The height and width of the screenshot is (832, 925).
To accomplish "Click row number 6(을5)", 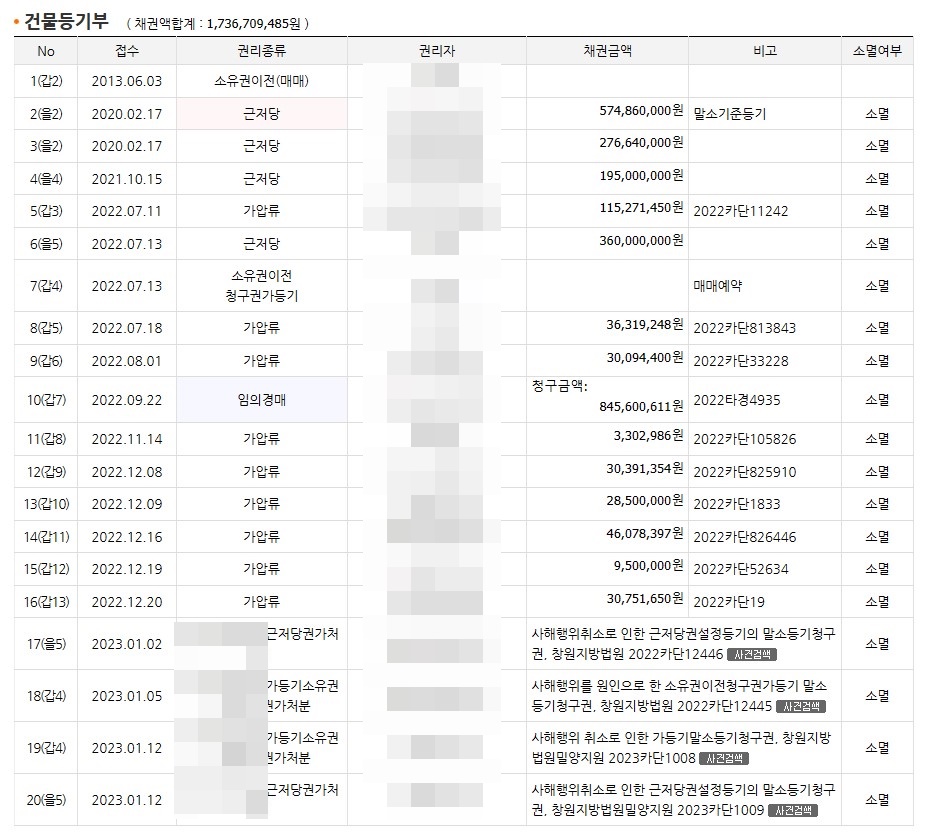I will tap(46, 244).
